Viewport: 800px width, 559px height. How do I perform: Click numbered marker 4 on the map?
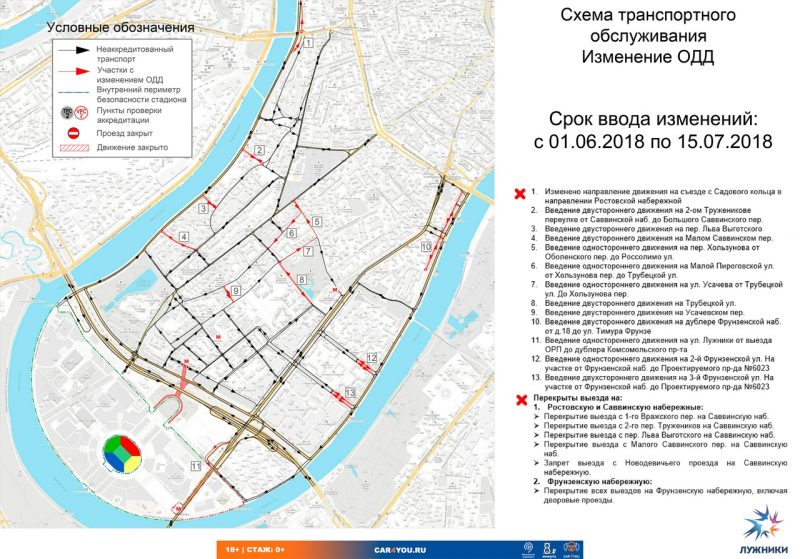point(184,237)
